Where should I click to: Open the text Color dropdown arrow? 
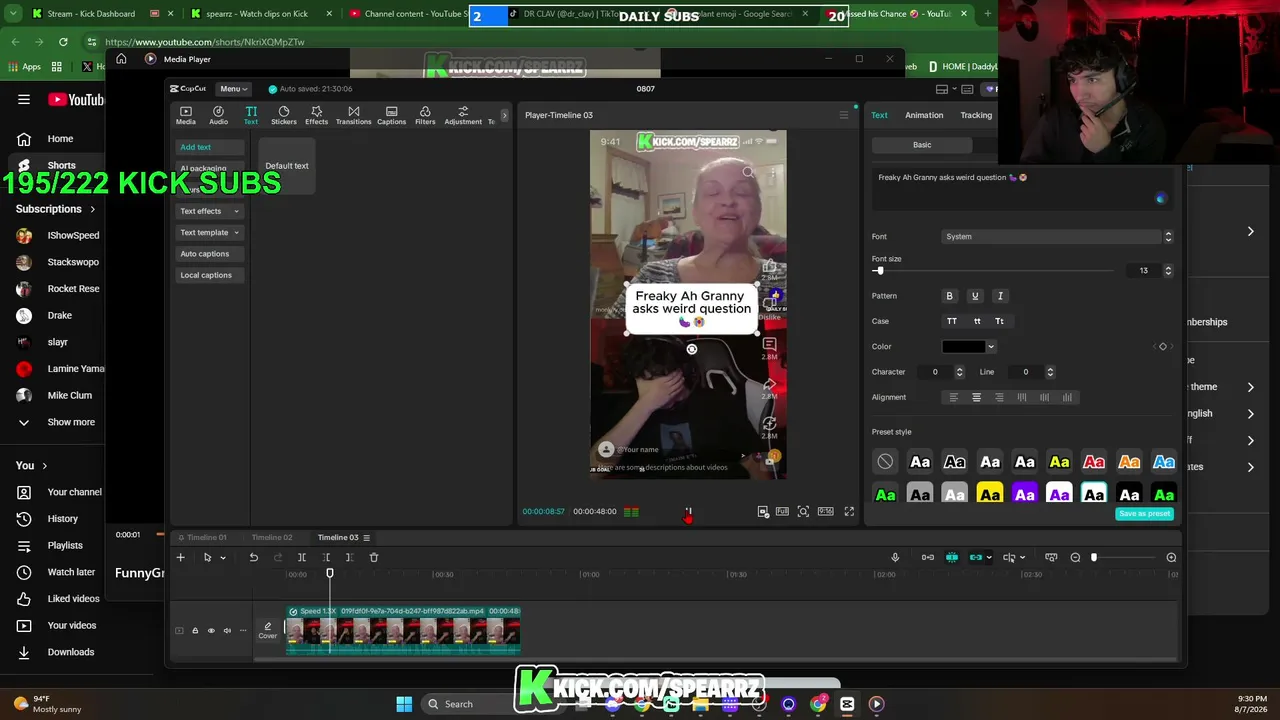tap(991, 347)
